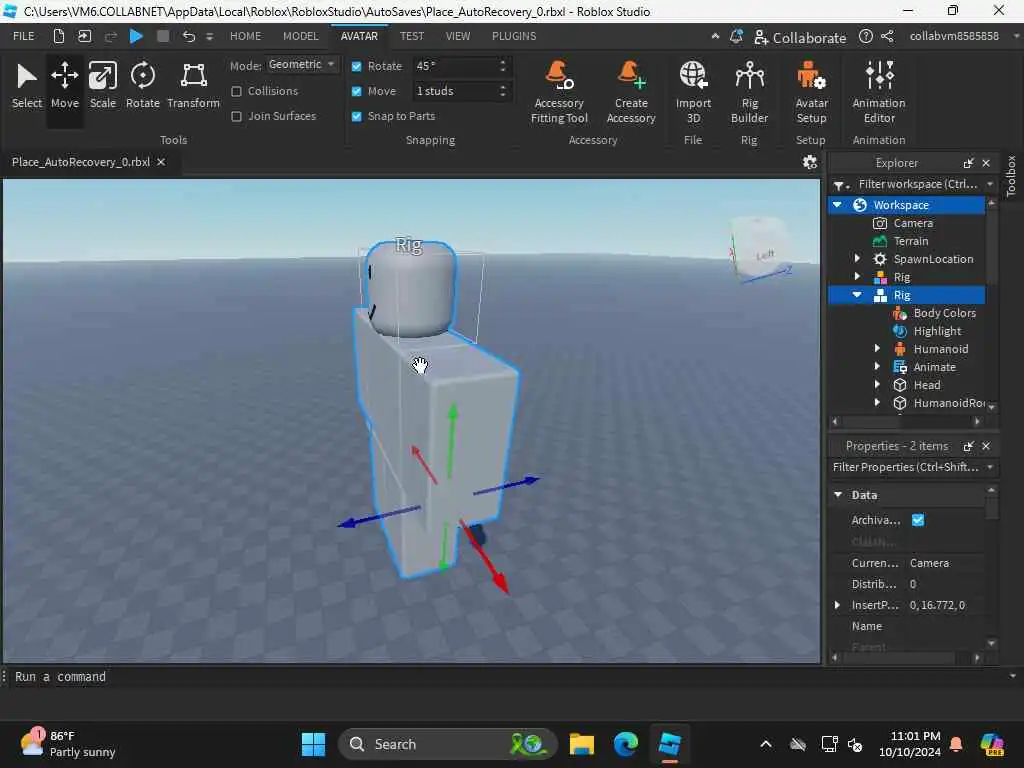
Task: Open the Accessory Fitting Tool
Action: [559, 93]
